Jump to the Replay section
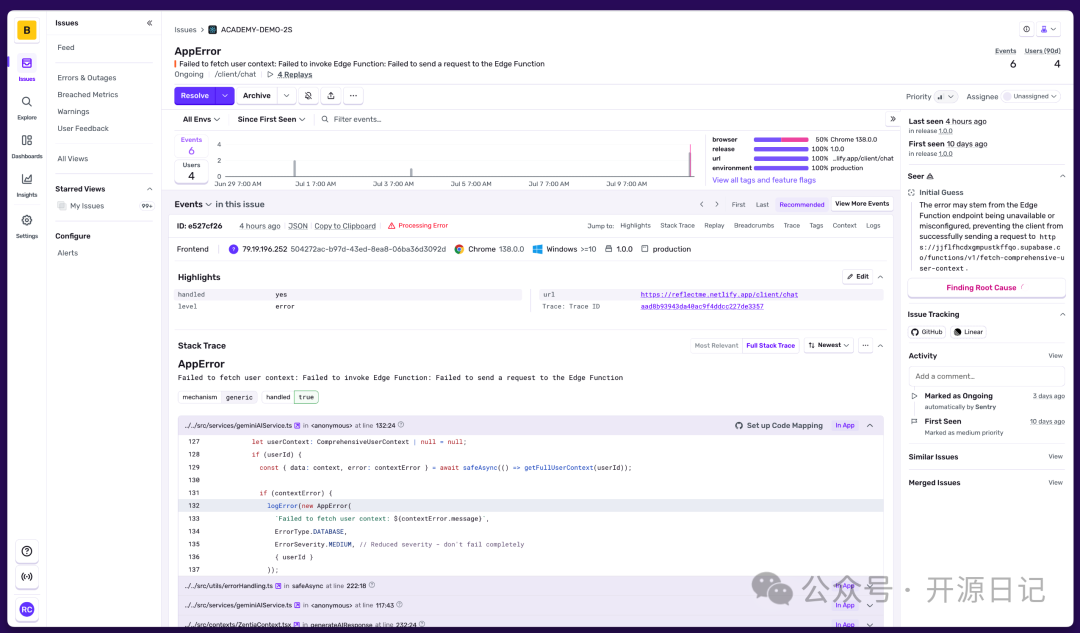The image size is (1080, 633). [714, 226]
